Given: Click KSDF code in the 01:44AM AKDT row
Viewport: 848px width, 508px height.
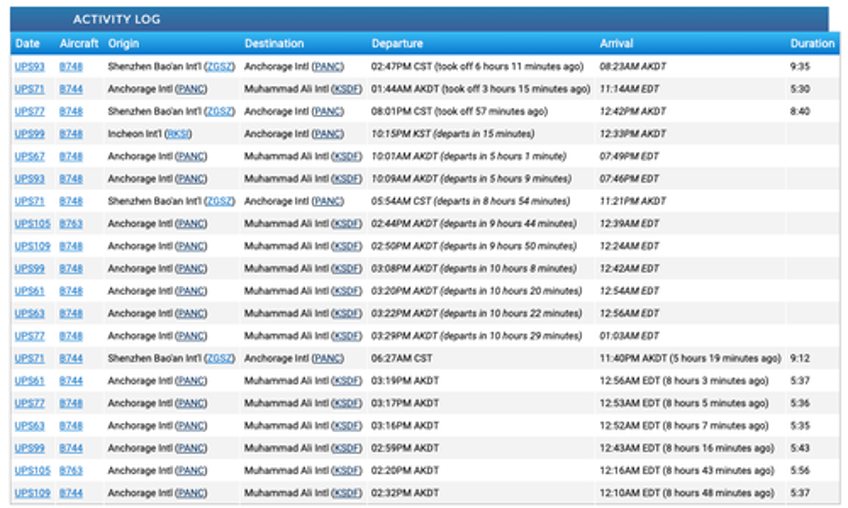Looking at the screenshot, I should tap(346, 89).
